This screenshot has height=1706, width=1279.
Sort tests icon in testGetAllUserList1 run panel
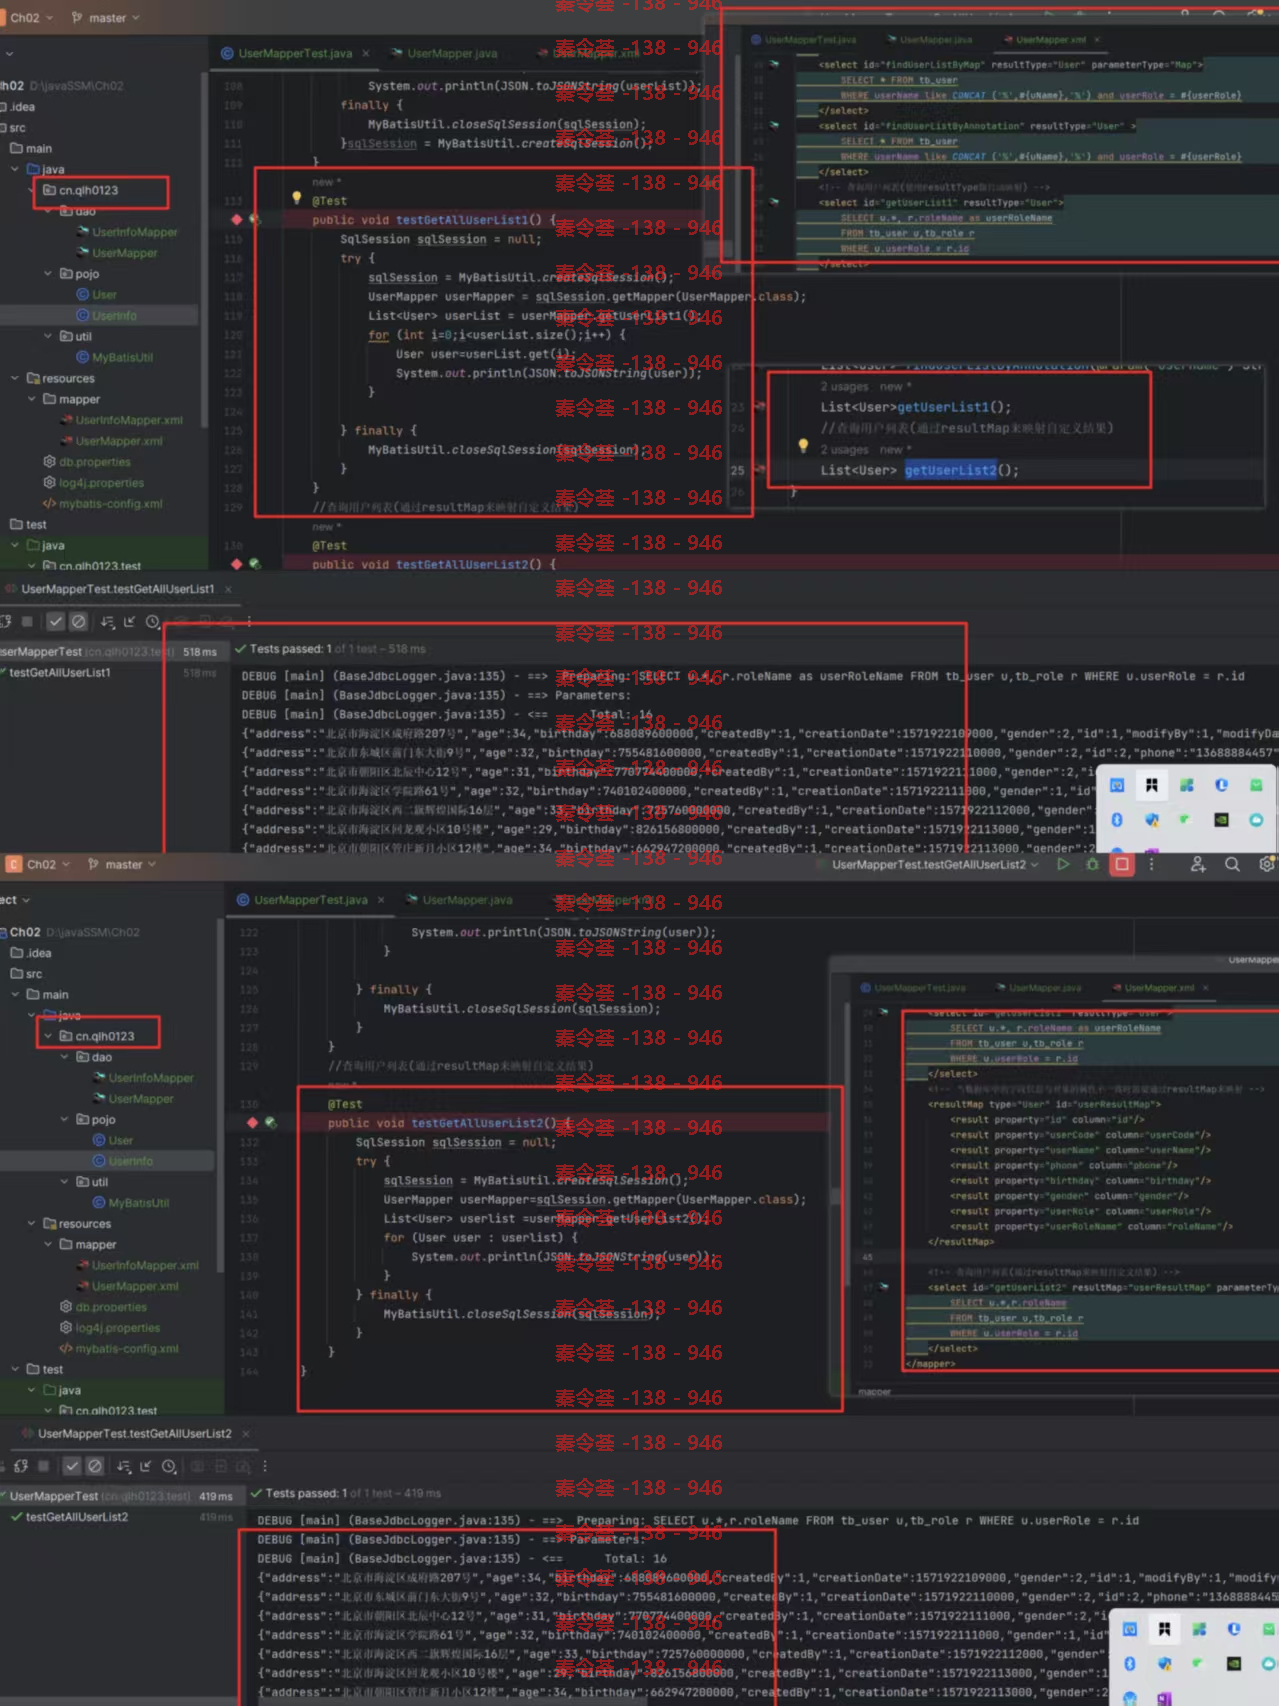coord(107,622)
